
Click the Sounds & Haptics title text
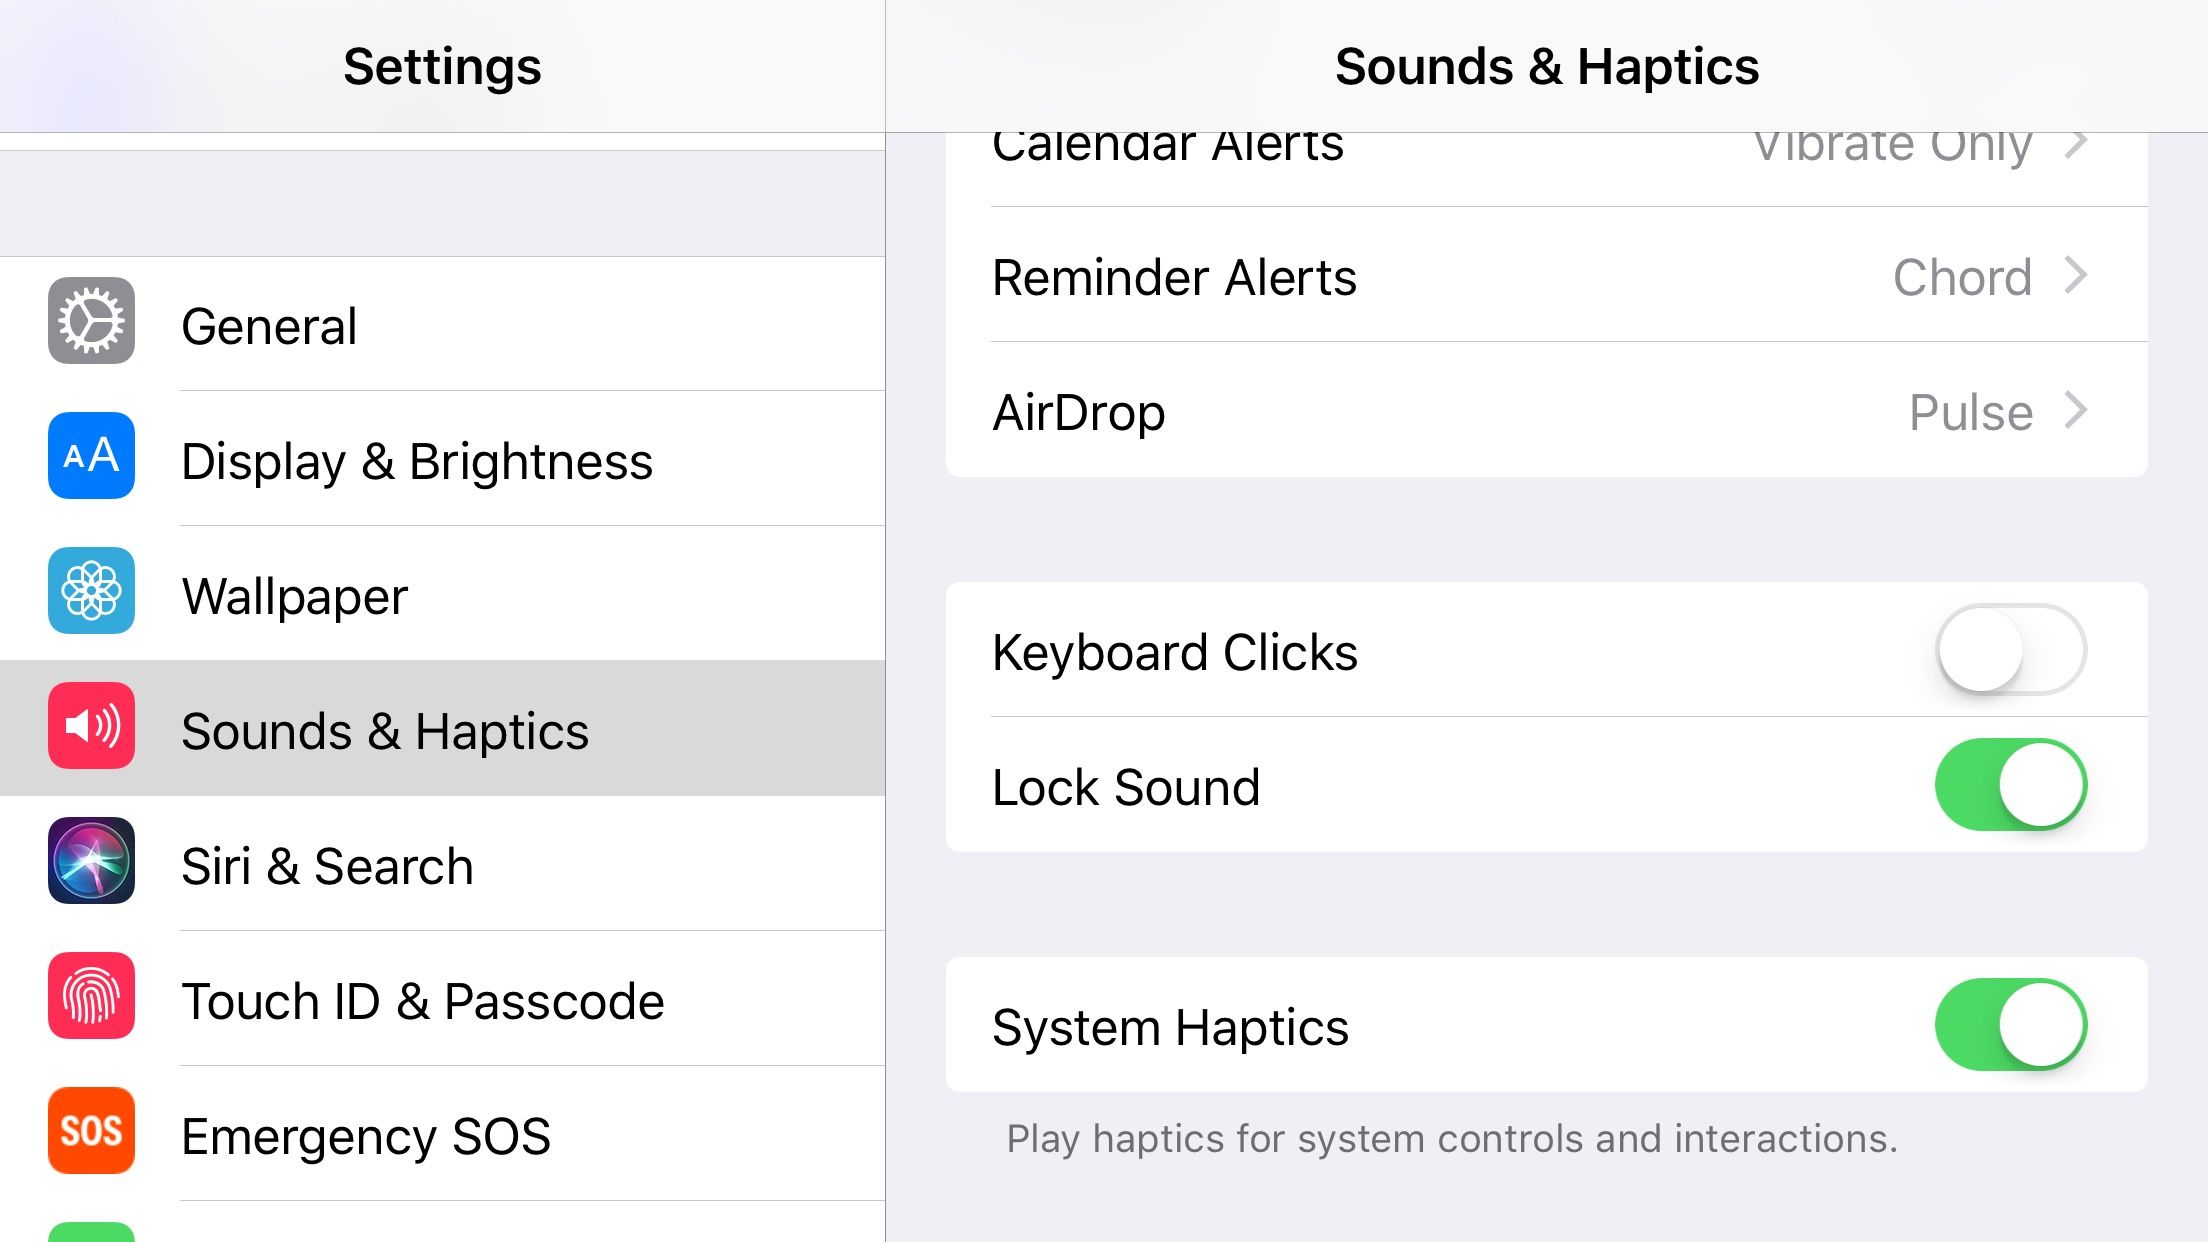tap(1546, 66)
